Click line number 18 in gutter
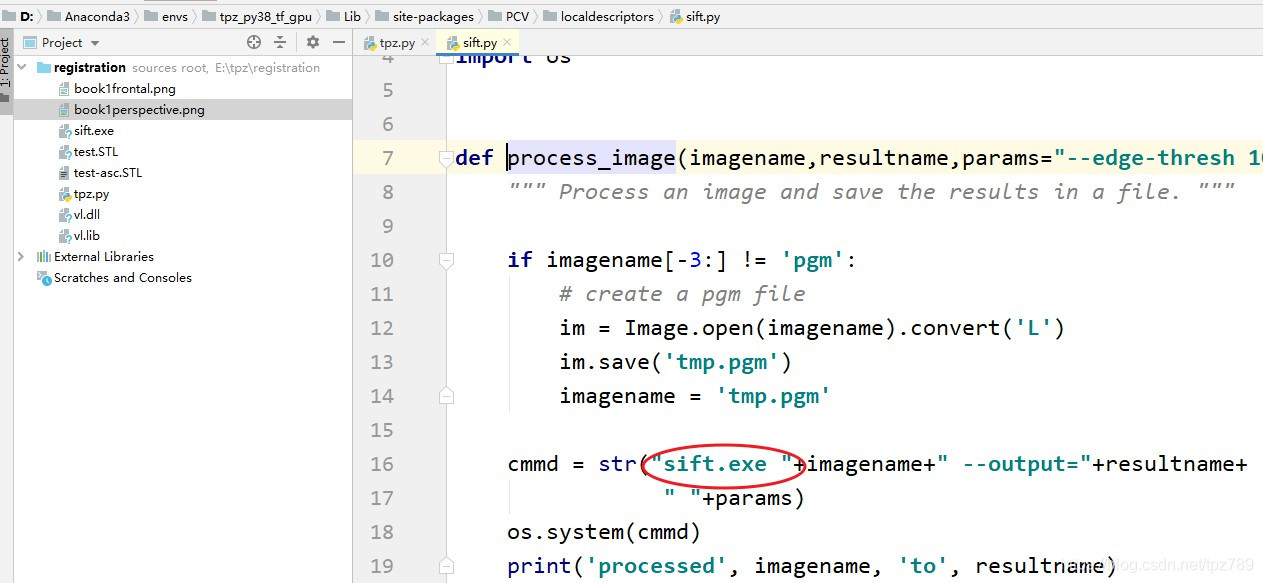This screenshot has width=1263, height=583. pyautogui.click(x=382, y=532)
